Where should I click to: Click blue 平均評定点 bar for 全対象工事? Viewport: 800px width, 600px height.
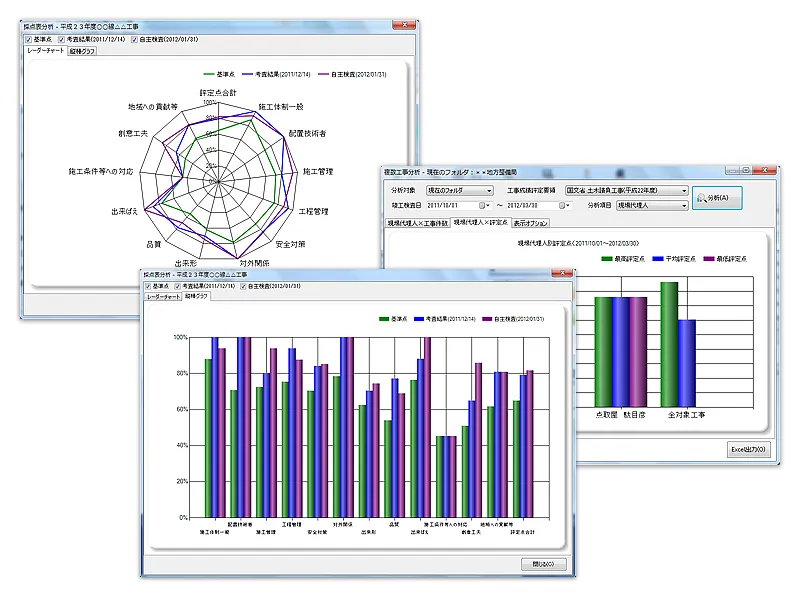(x=687, y=363)
